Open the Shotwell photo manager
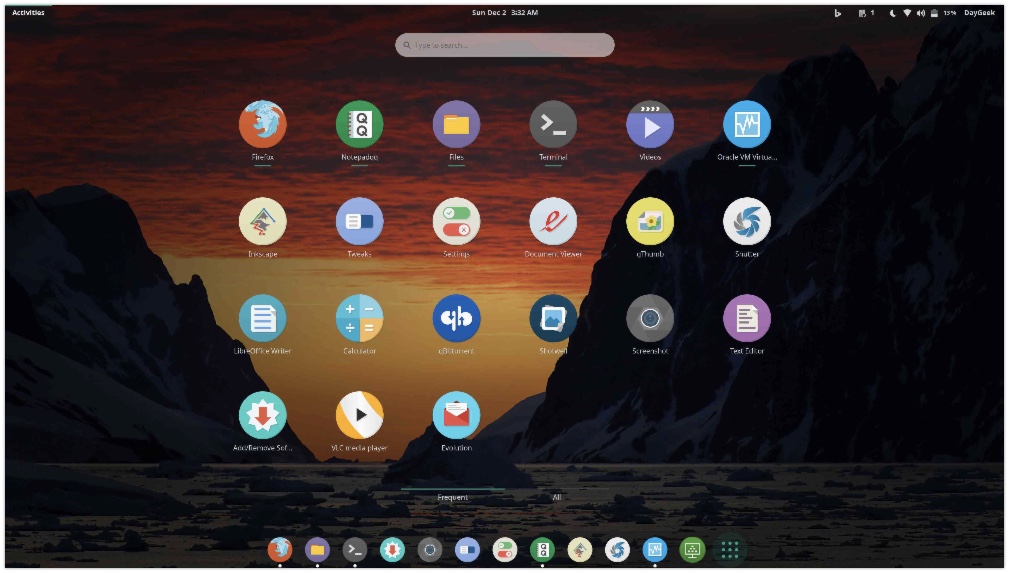 pos(553,318)
